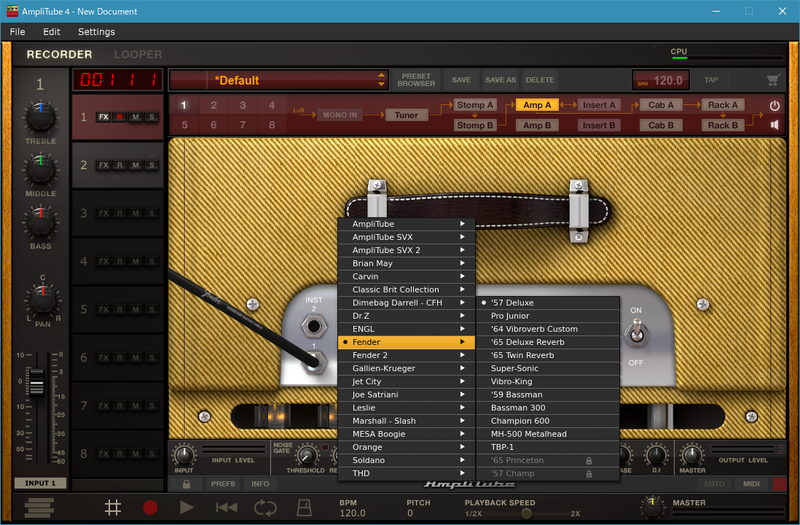Mute track 1 with M button
800x525 pixels.
136,117
